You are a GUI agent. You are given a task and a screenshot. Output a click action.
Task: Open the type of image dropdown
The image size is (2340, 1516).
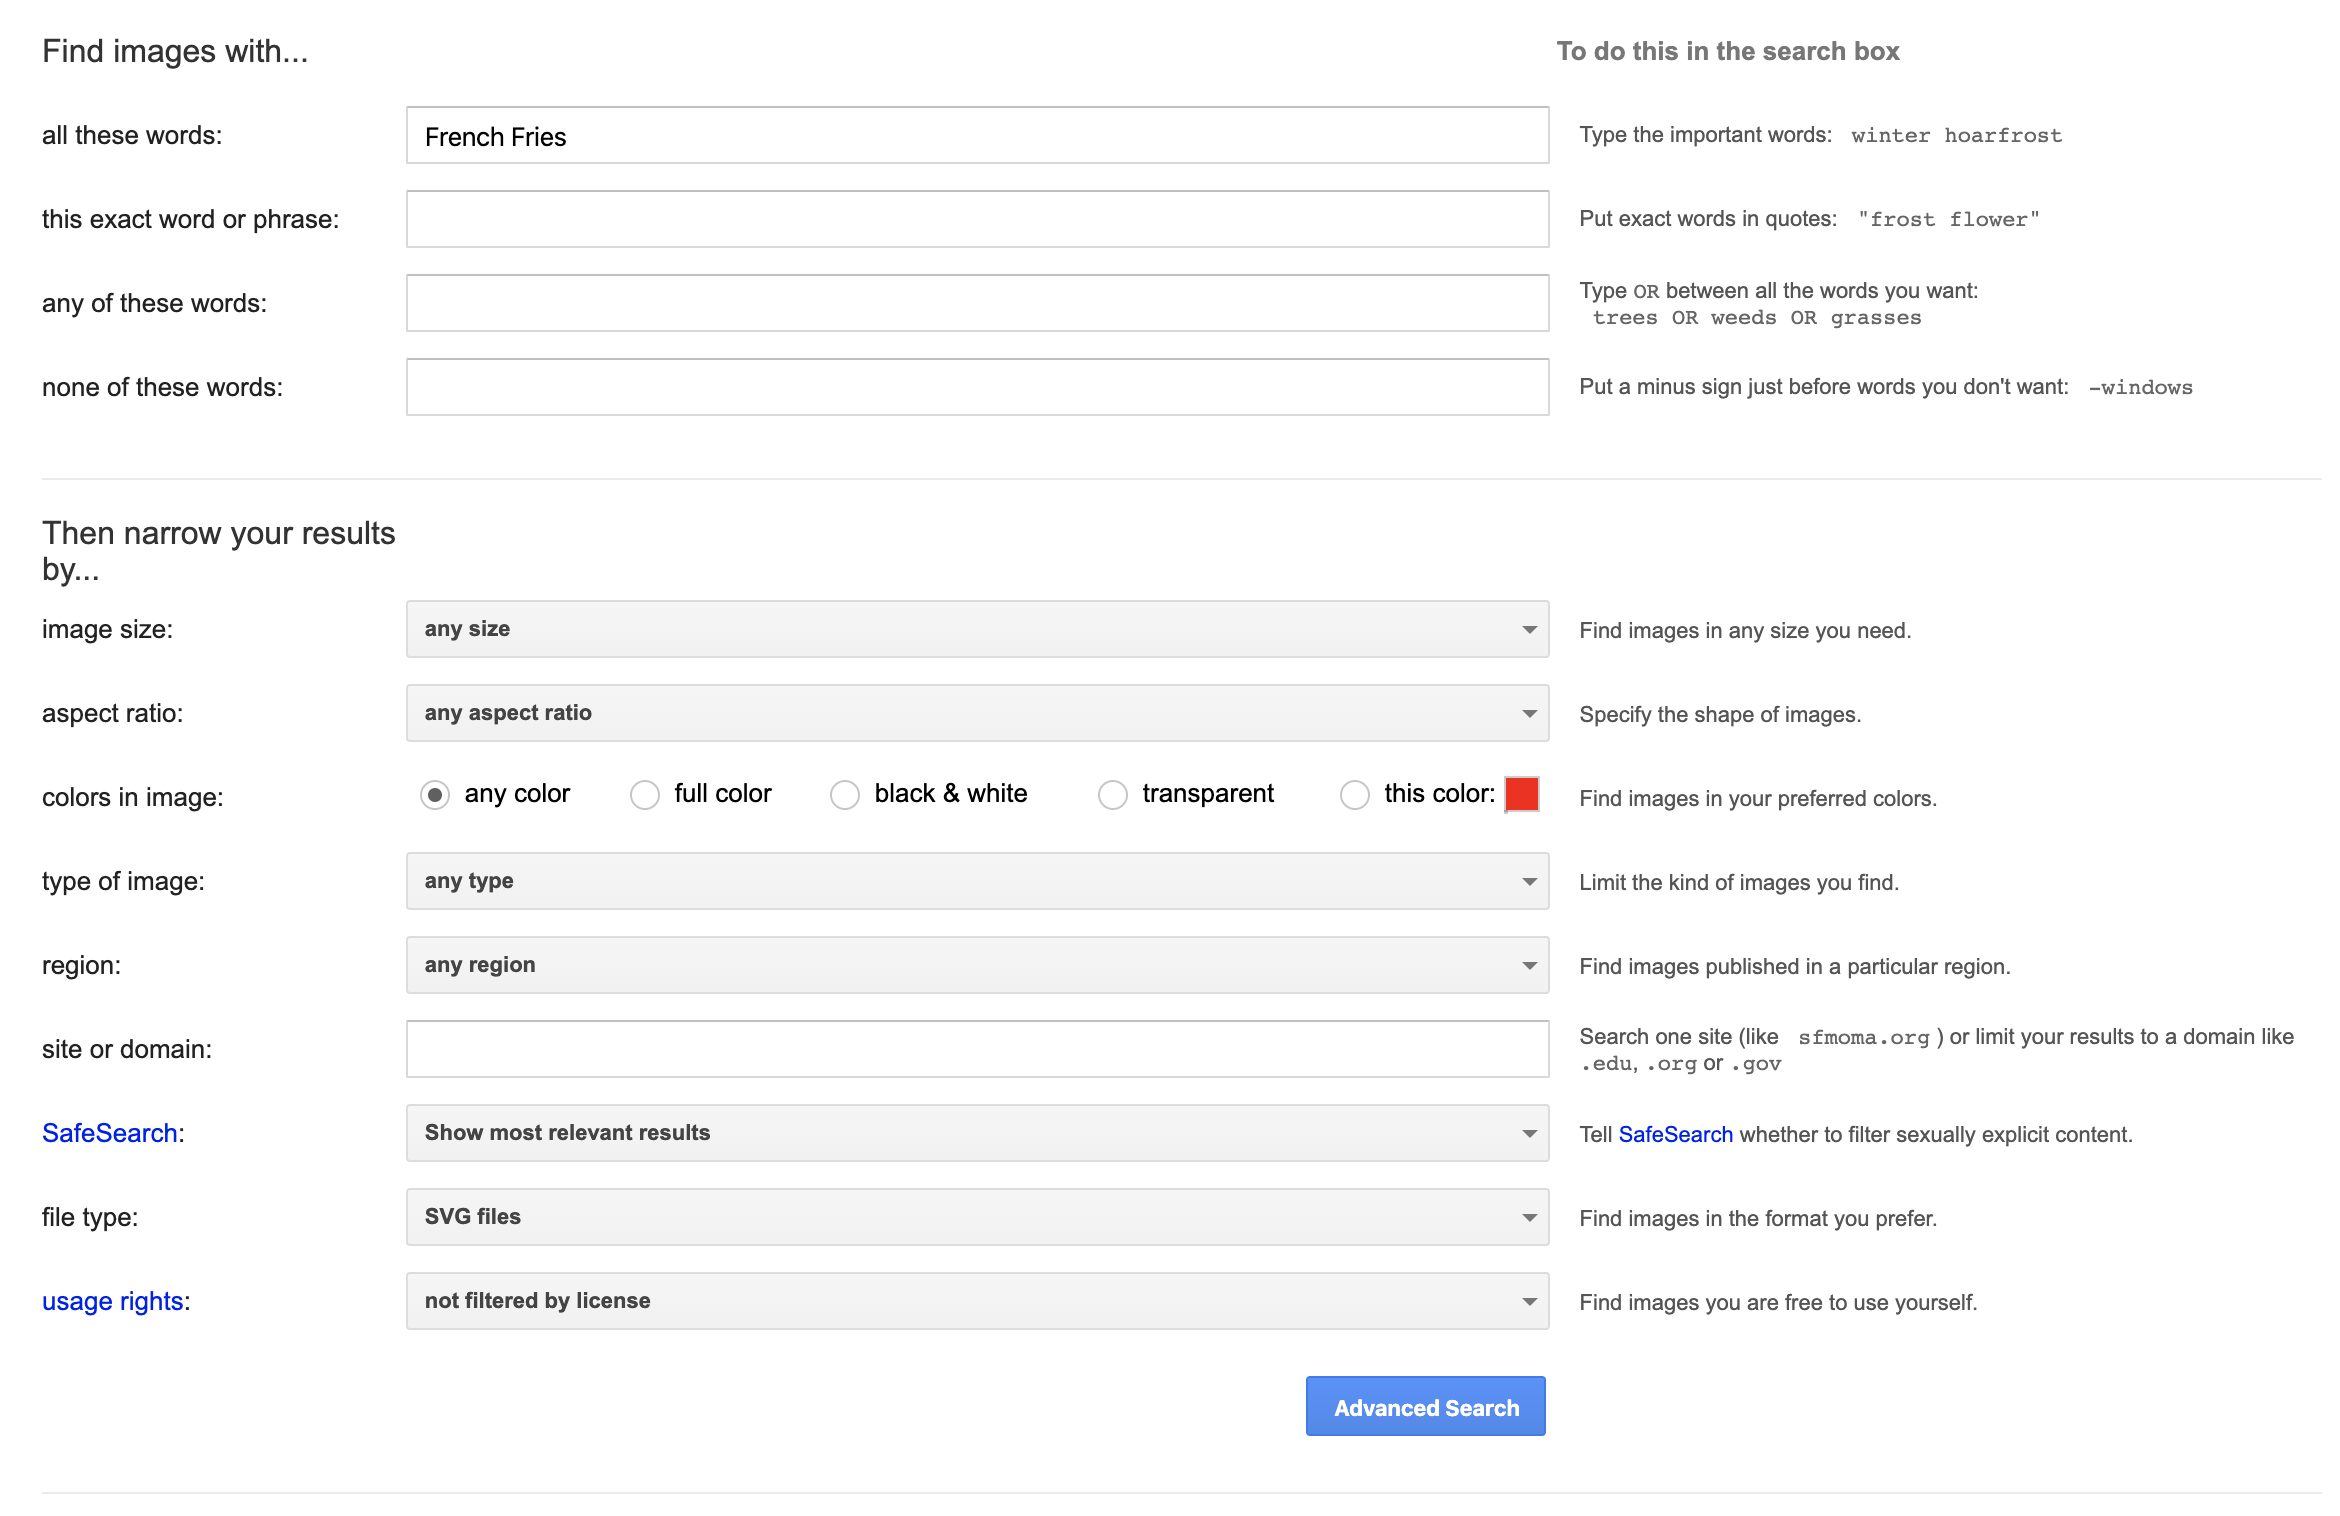[977, 881]
